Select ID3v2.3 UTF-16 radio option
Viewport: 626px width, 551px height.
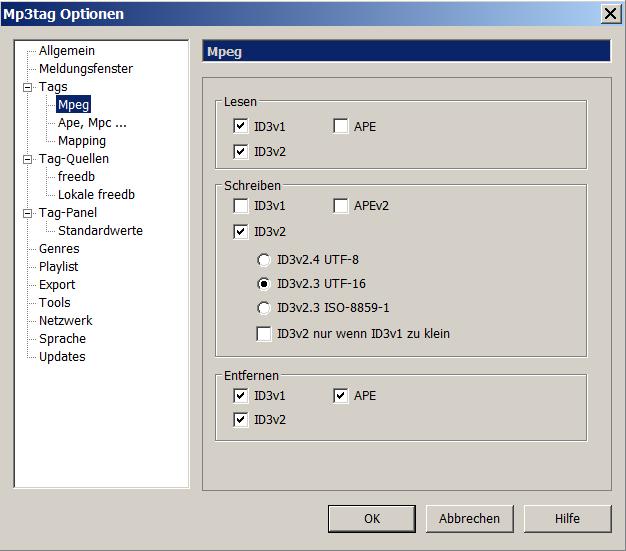tap(263, 284)
